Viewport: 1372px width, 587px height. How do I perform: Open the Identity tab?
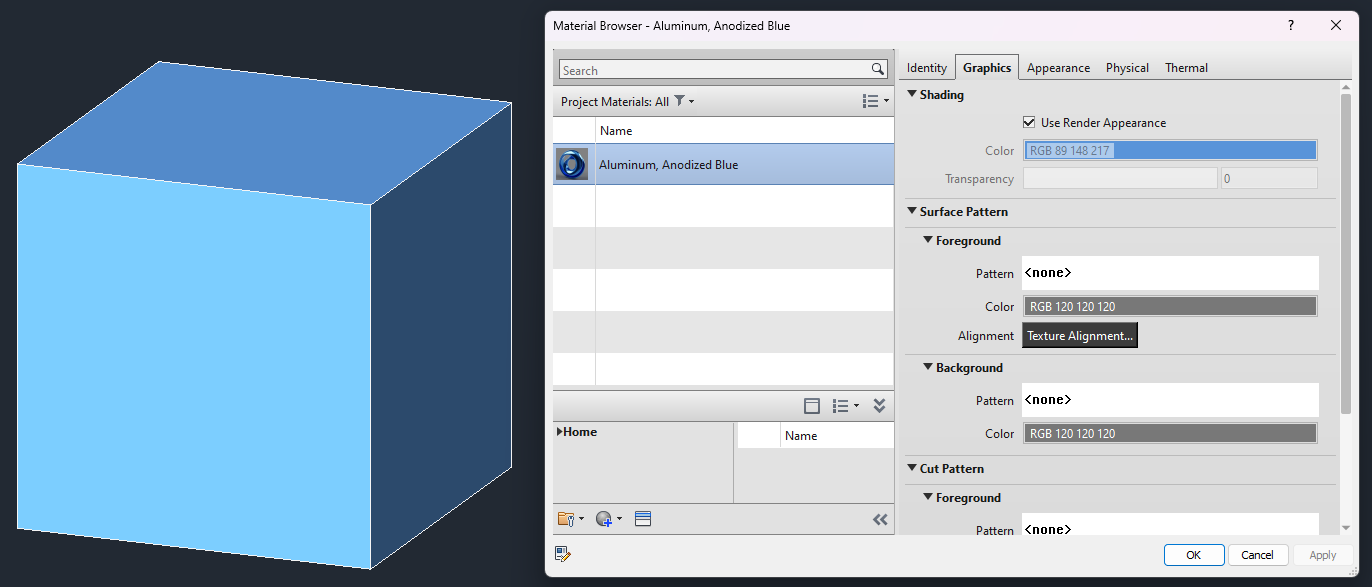click(926, 67)
